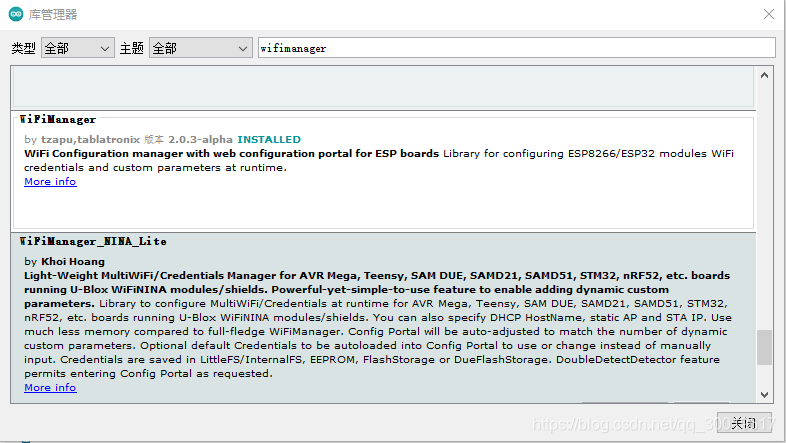
Task: Open the More info link for WiFiManager
Action: point(50,182)
